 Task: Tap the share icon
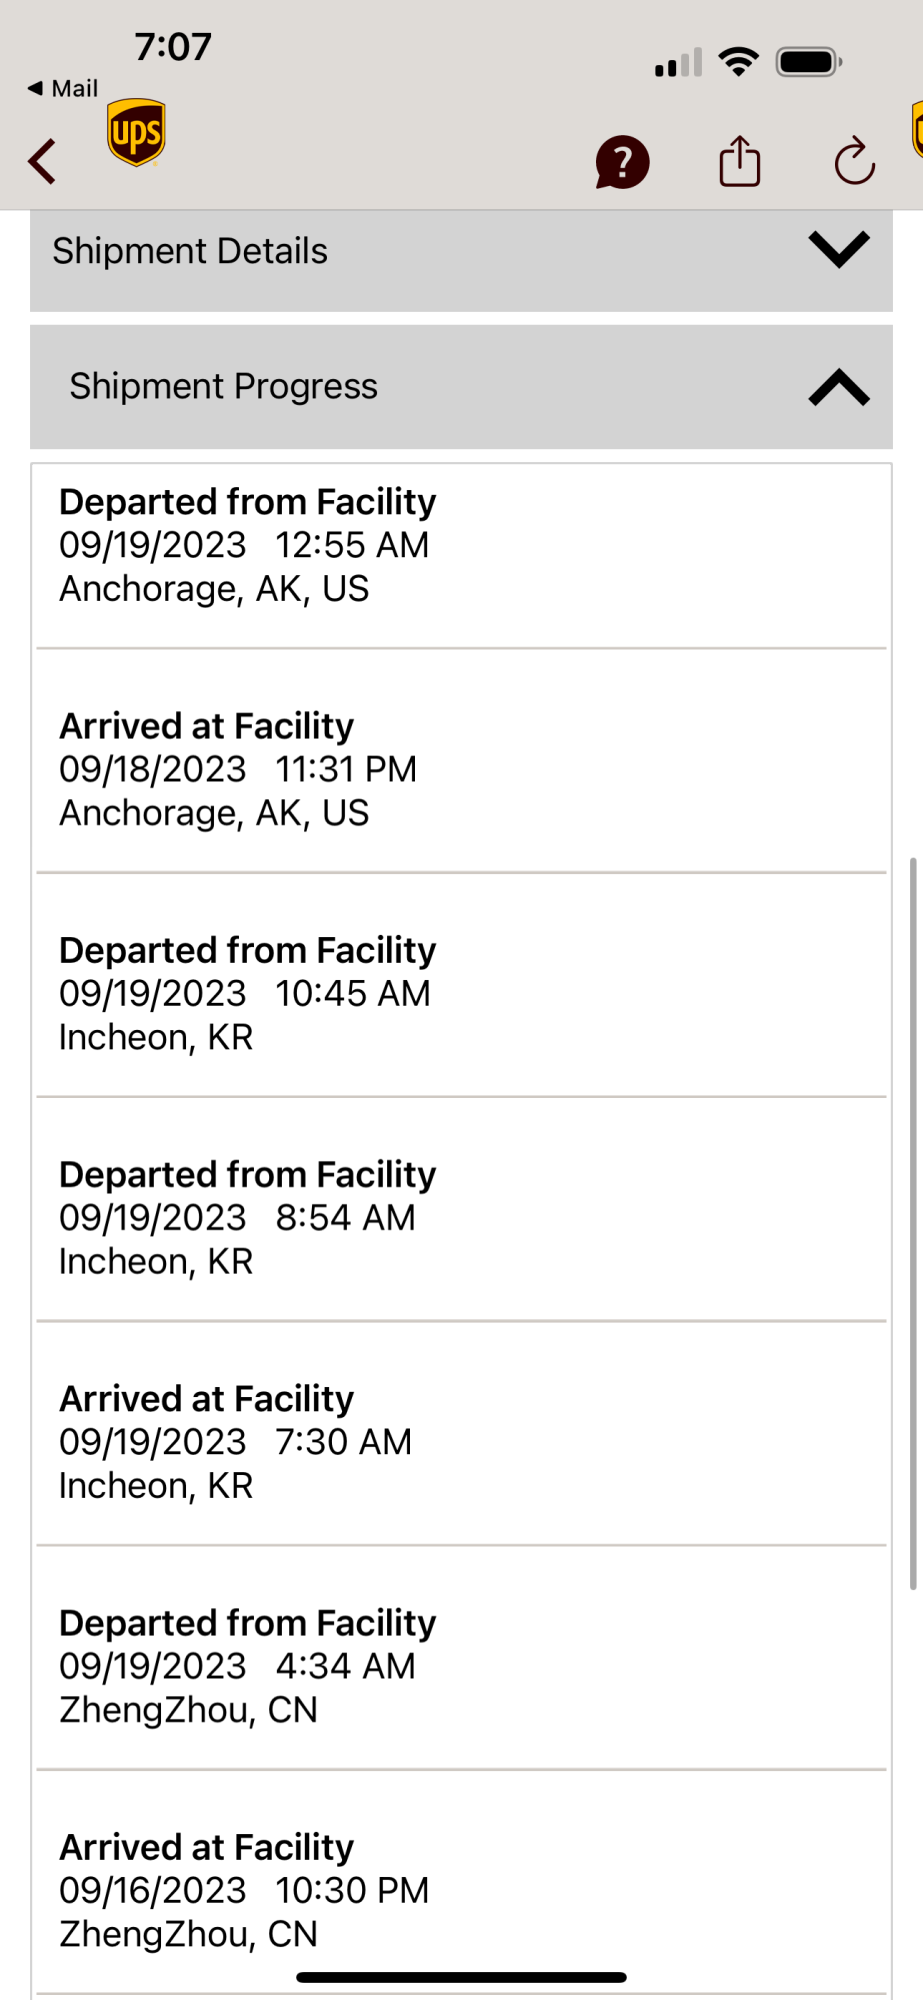pos(739,161)
